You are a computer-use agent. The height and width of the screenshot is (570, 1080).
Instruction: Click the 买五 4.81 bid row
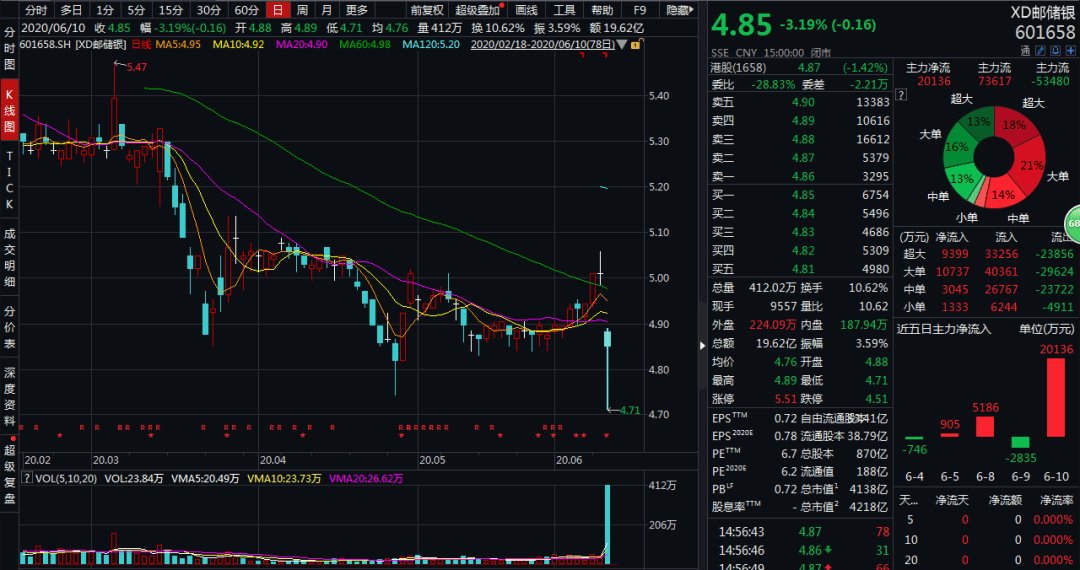pyautogui.click(x=799, y=269)
